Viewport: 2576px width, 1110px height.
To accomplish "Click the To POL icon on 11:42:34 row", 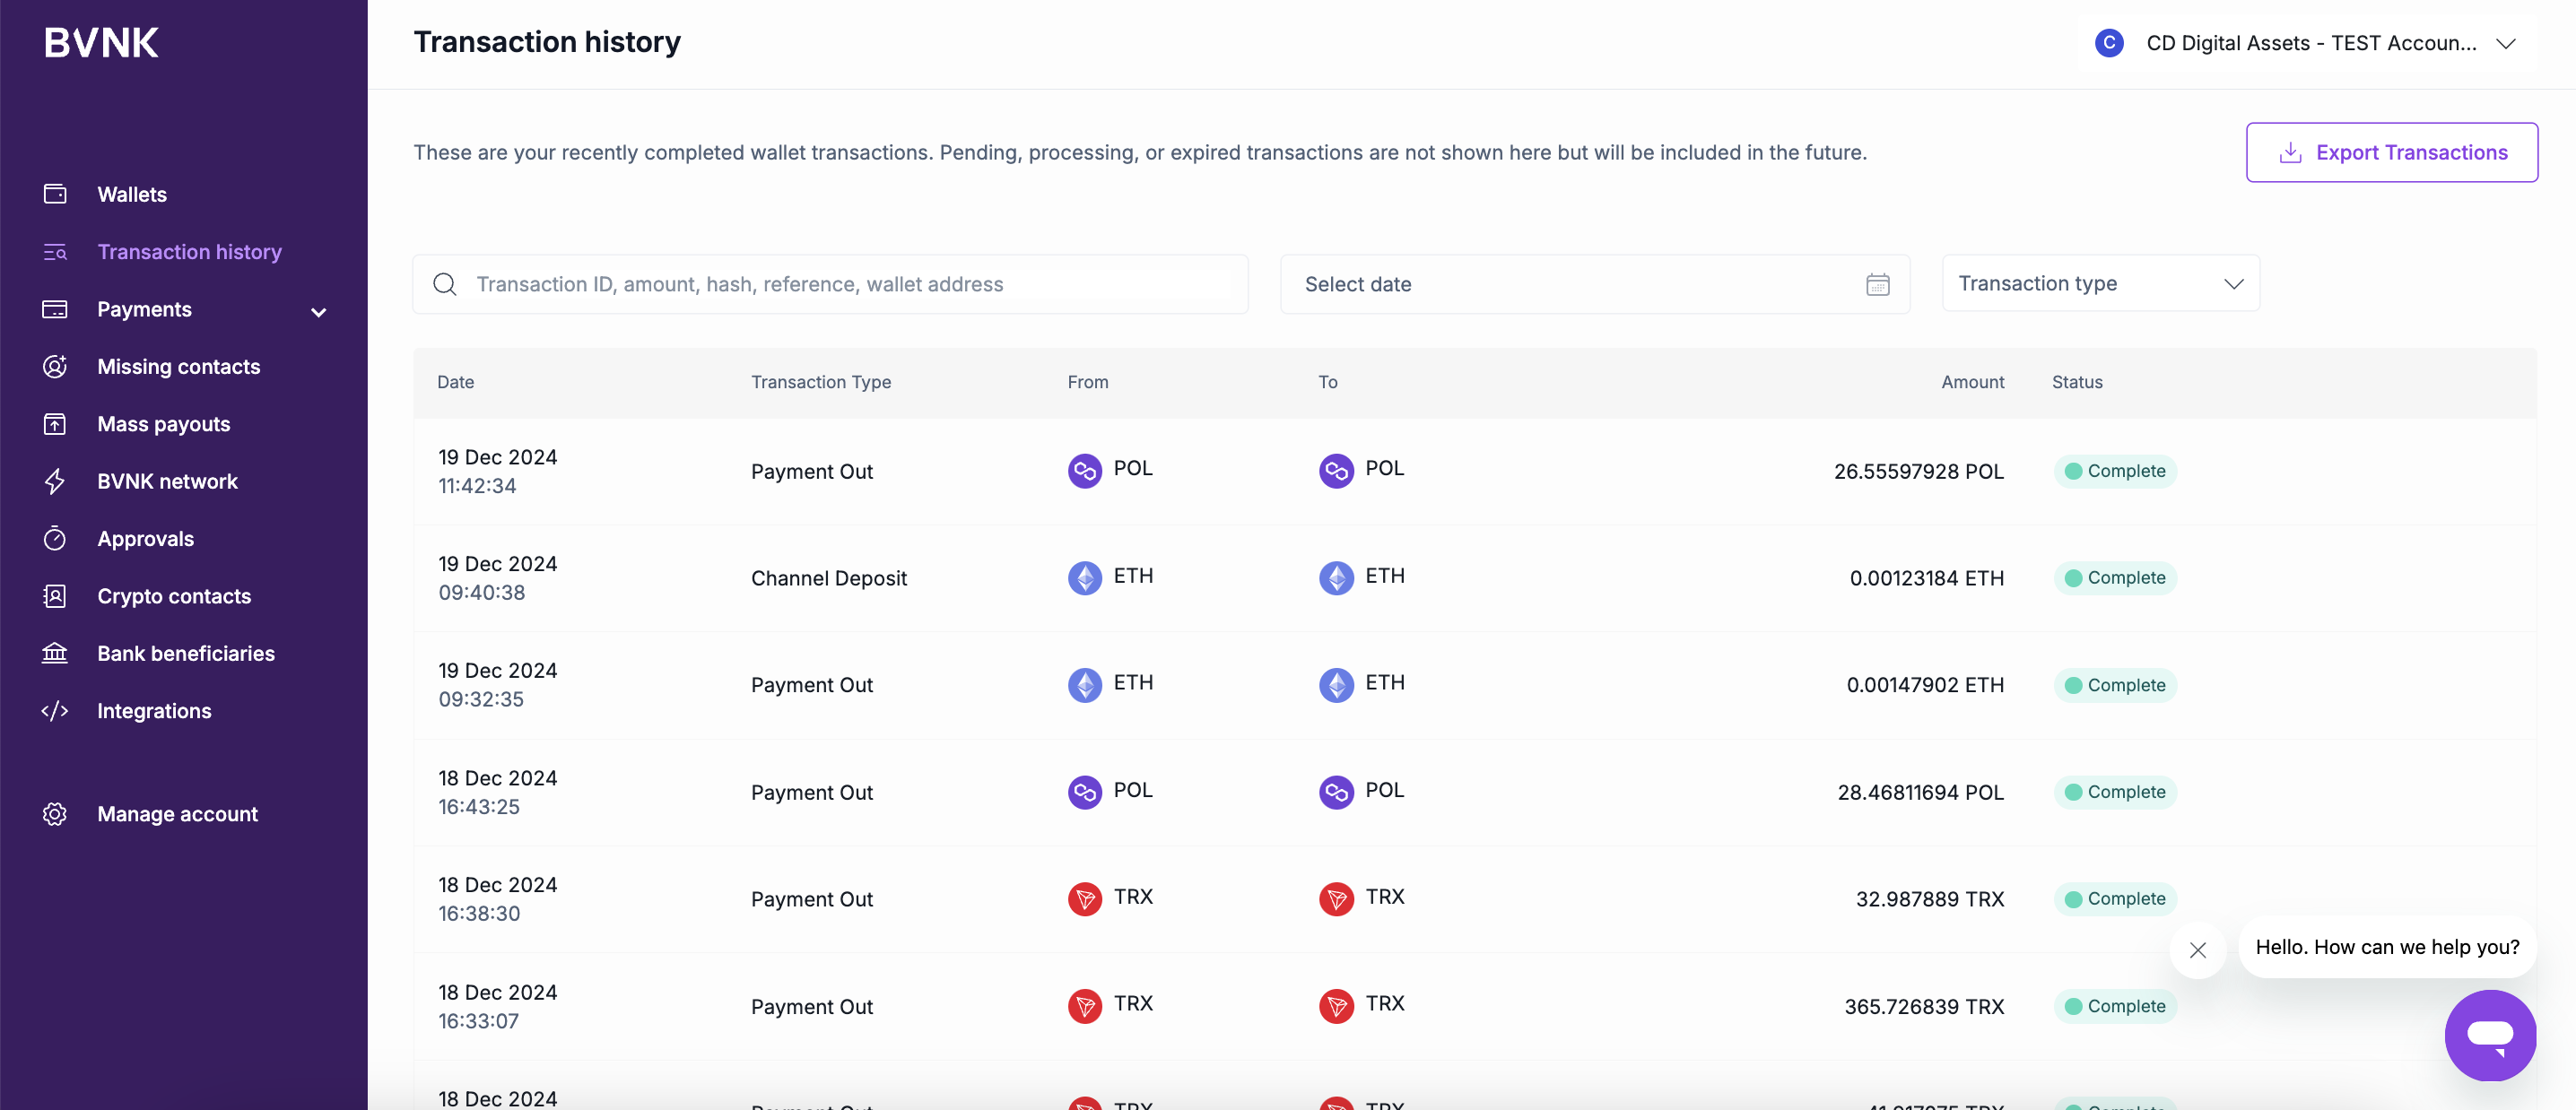I will 1336,471.
